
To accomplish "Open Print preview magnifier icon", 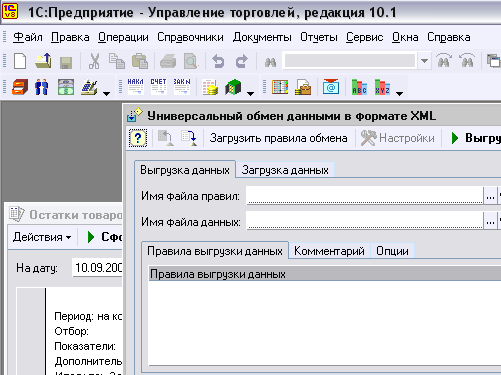I will tap(191, 61).
